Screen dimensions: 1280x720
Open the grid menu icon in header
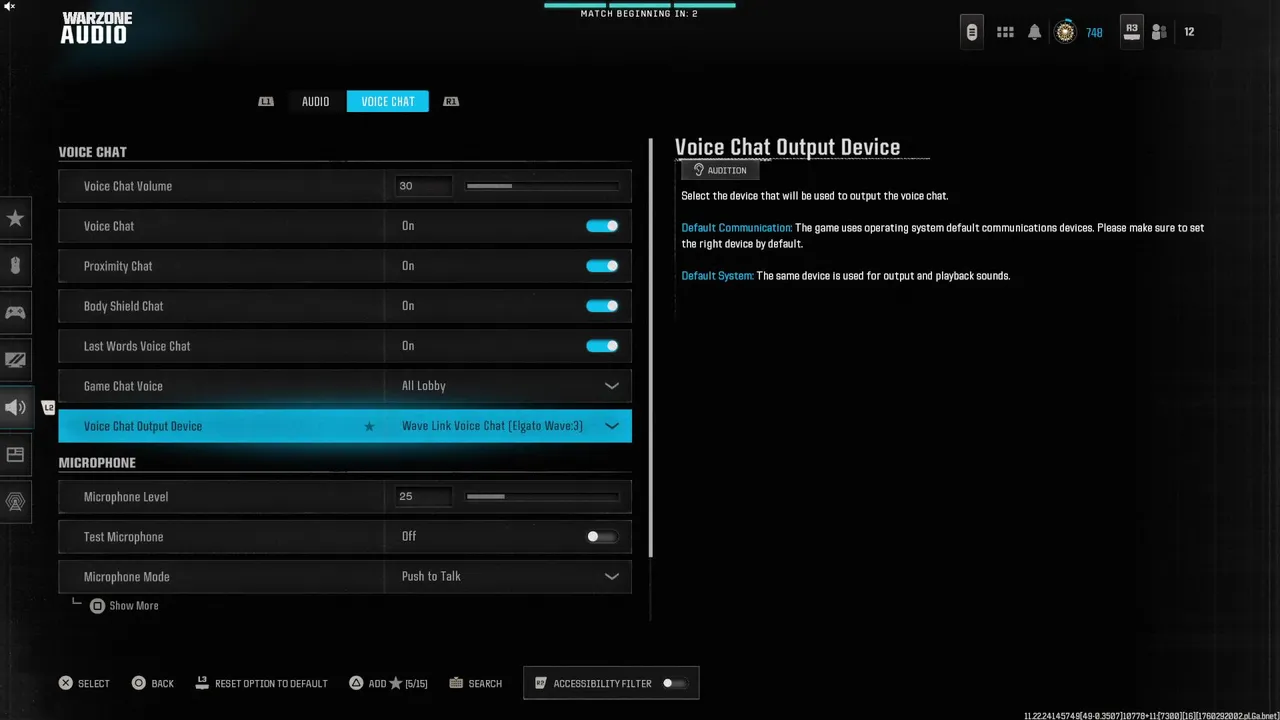[1005, 32]
